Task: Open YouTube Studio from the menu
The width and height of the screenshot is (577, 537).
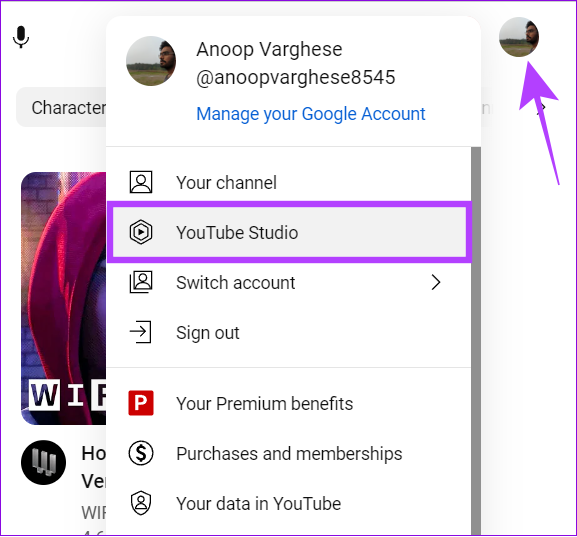Action: click(289, 232)
